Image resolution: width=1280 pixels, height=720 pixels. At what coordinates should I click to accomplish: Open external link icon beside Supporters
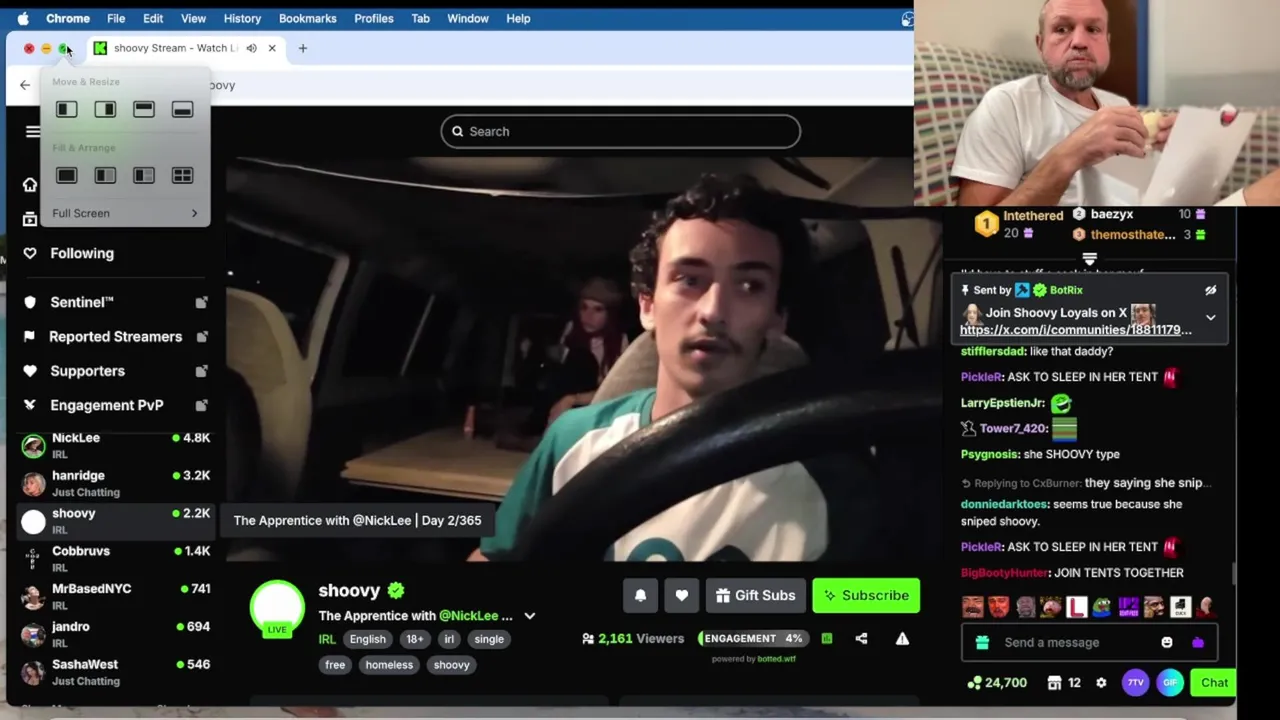click(201, 371)
